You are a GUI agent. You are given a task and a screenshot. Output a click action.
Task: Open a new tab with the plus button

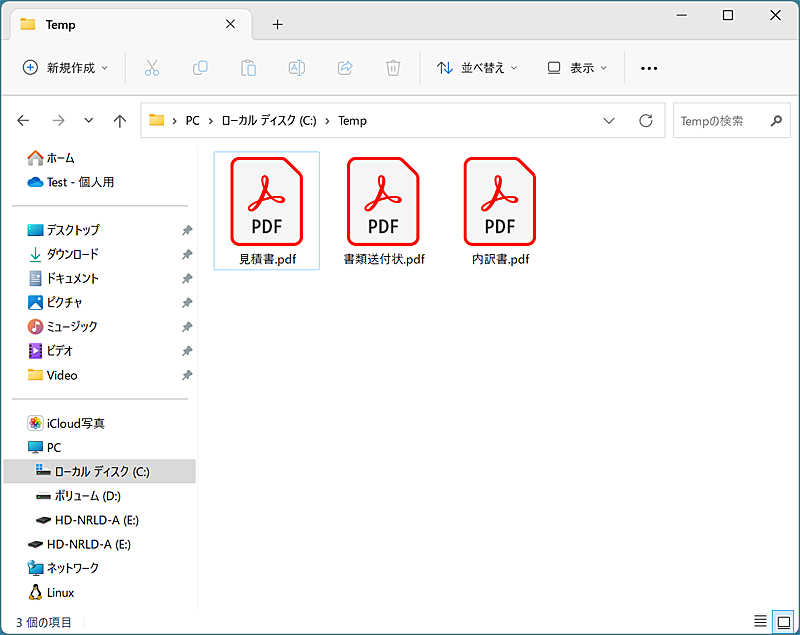point(277,24)
